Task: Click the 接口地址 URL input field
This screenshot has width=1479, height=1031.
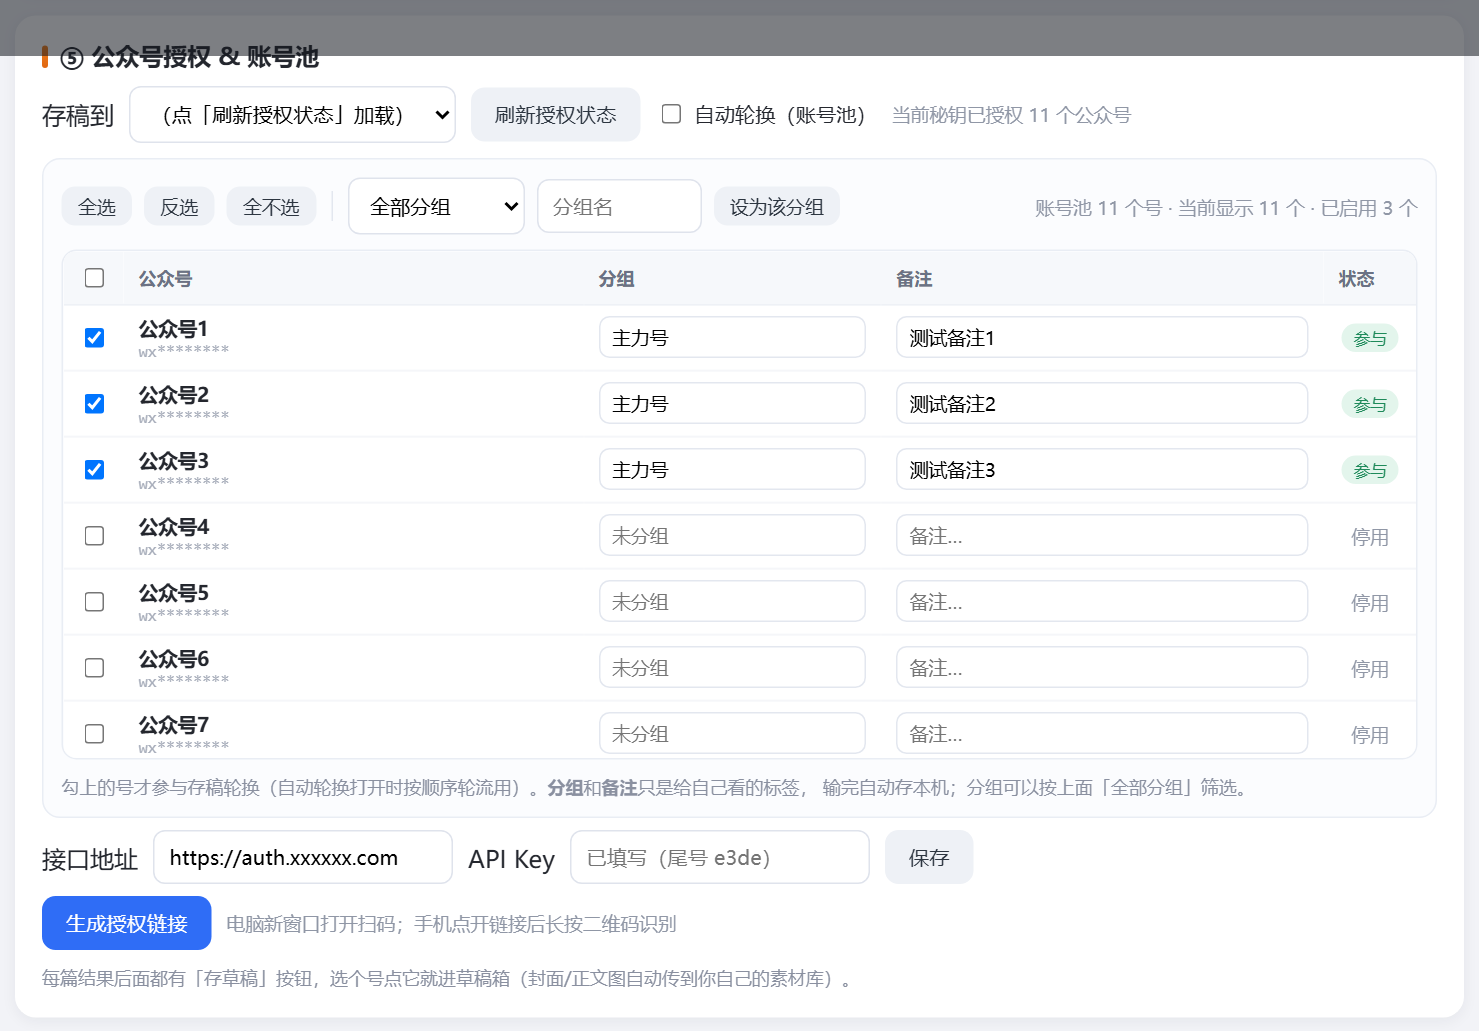Action: (303, 857)
